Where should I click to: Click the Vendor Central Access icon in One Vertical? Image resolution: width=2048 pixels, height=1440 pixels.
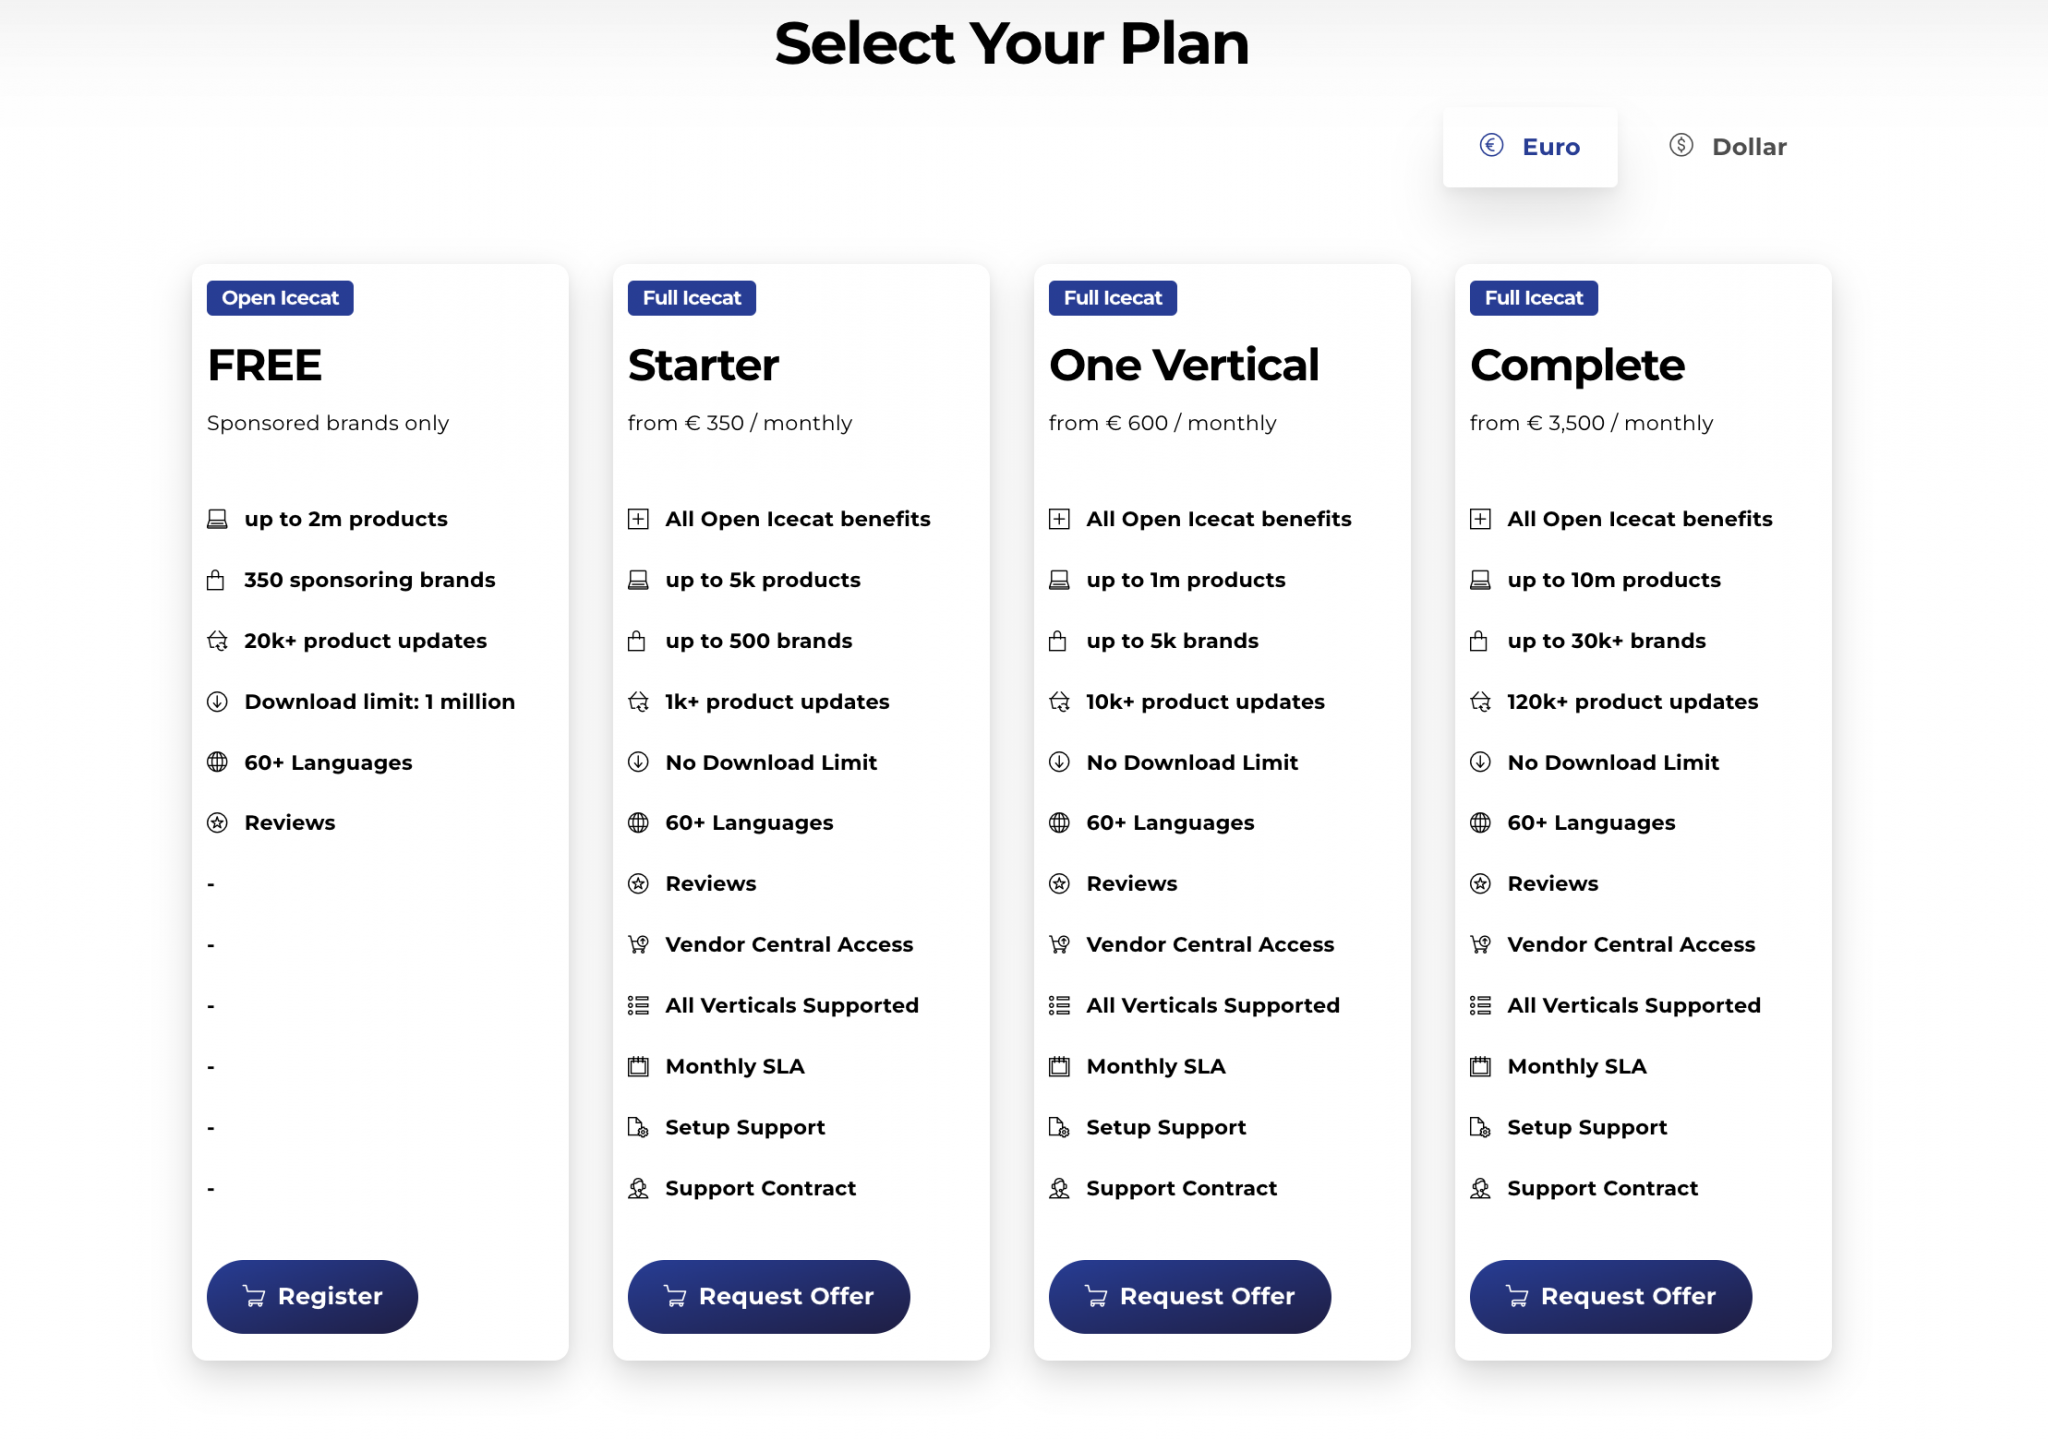(1059, 944)
